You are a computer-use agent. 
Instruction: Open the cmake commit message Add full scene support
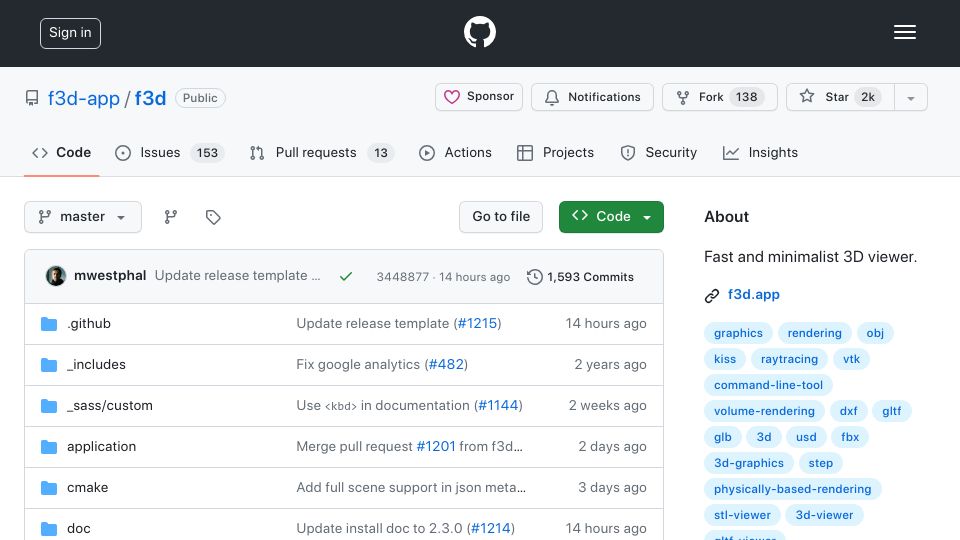click(x=411, y=487)
